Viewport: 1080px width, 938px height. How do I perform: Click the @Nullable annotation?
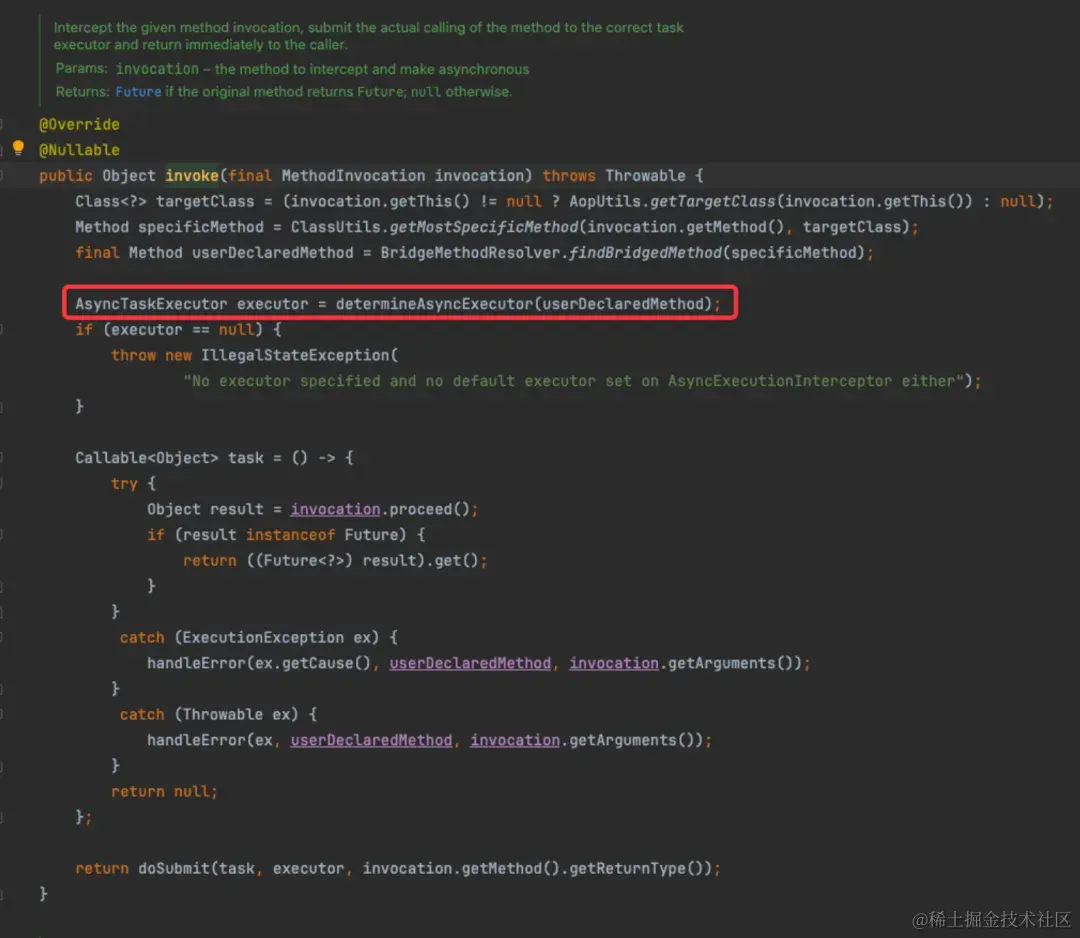(79, 150)
